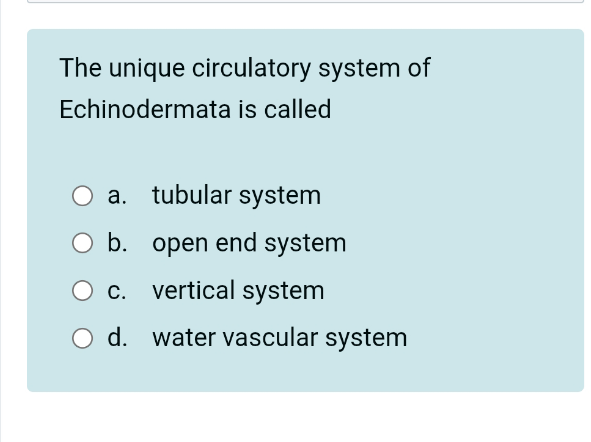
Task: Click the letter 'b.' option label
Action: pos(117,243)
